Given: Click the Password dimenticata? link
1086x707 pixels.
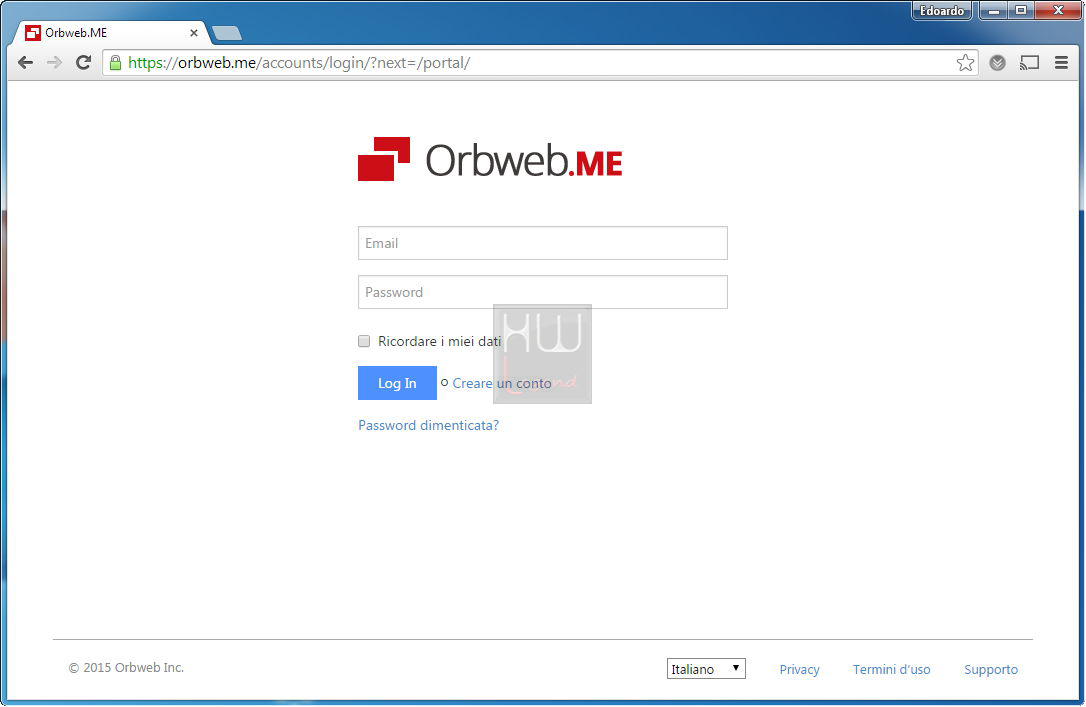Looking at the screenshot, I should [x=428, y=425].
